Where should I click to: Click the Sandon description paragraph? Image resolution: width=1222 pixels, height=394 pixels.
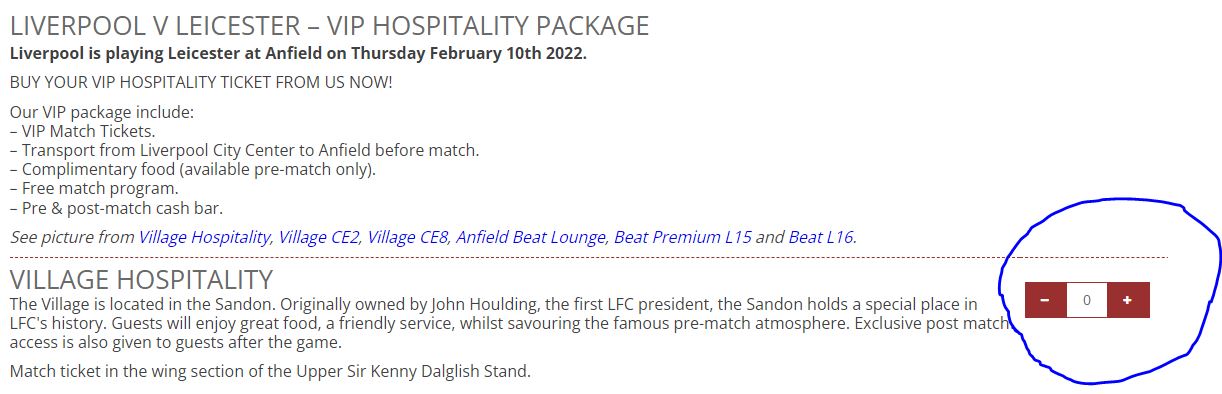click(x=510, y=323)
